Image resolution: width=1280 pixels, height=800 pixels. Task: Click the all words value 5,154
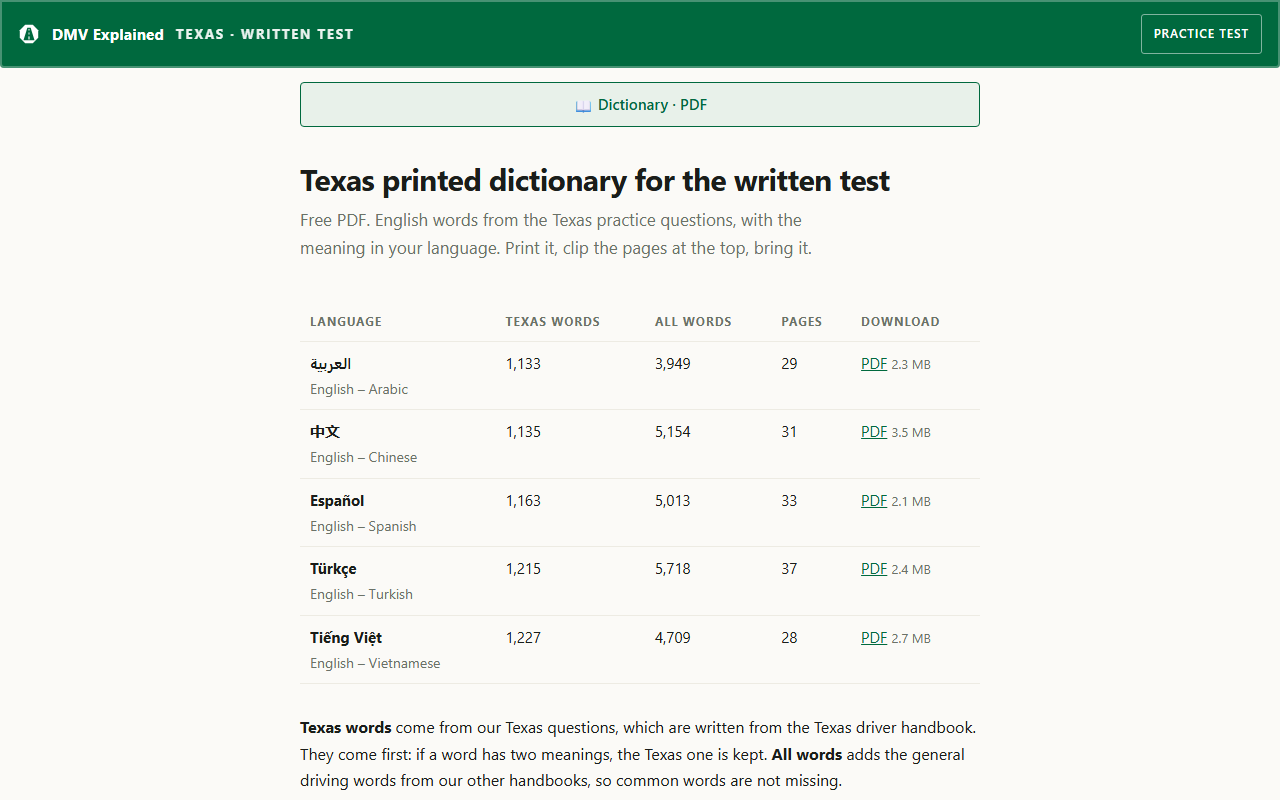(x=673, y=432)
